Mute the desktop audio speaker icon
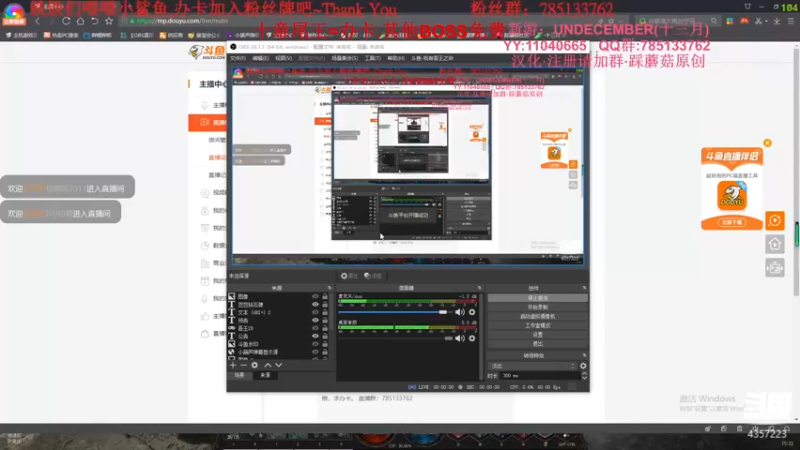This screenshot has height=450, width=800. pos(460,338)
